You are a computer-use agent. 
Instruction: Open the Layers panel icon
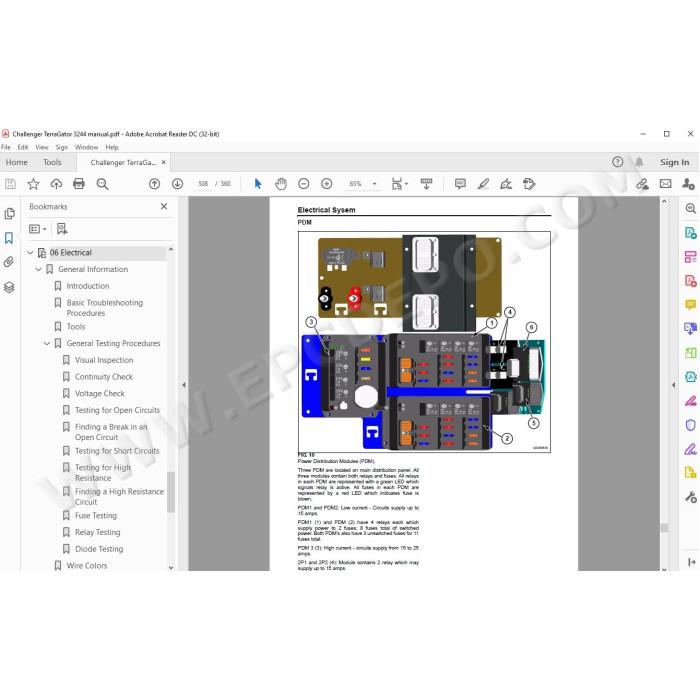(x=9, y=287)
